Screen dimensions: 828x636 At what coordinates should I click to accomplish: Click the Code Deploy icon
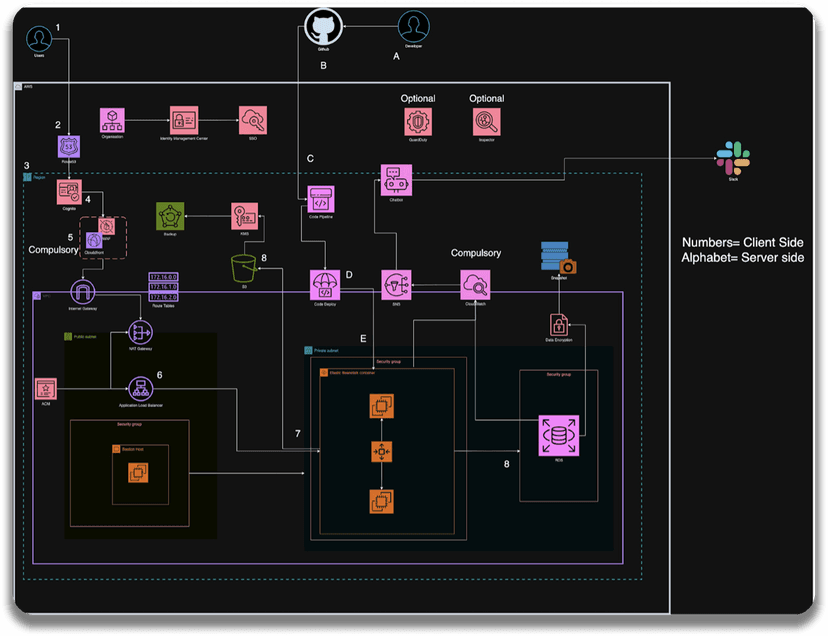coord(325,285)
